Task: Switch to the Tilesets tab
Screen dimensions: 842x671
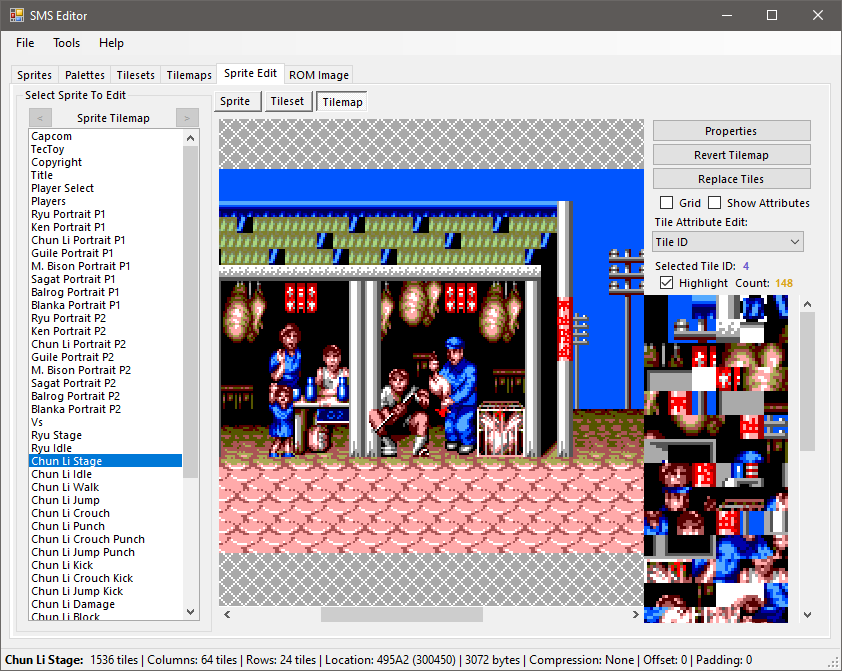Action: [x=136, y=75]
